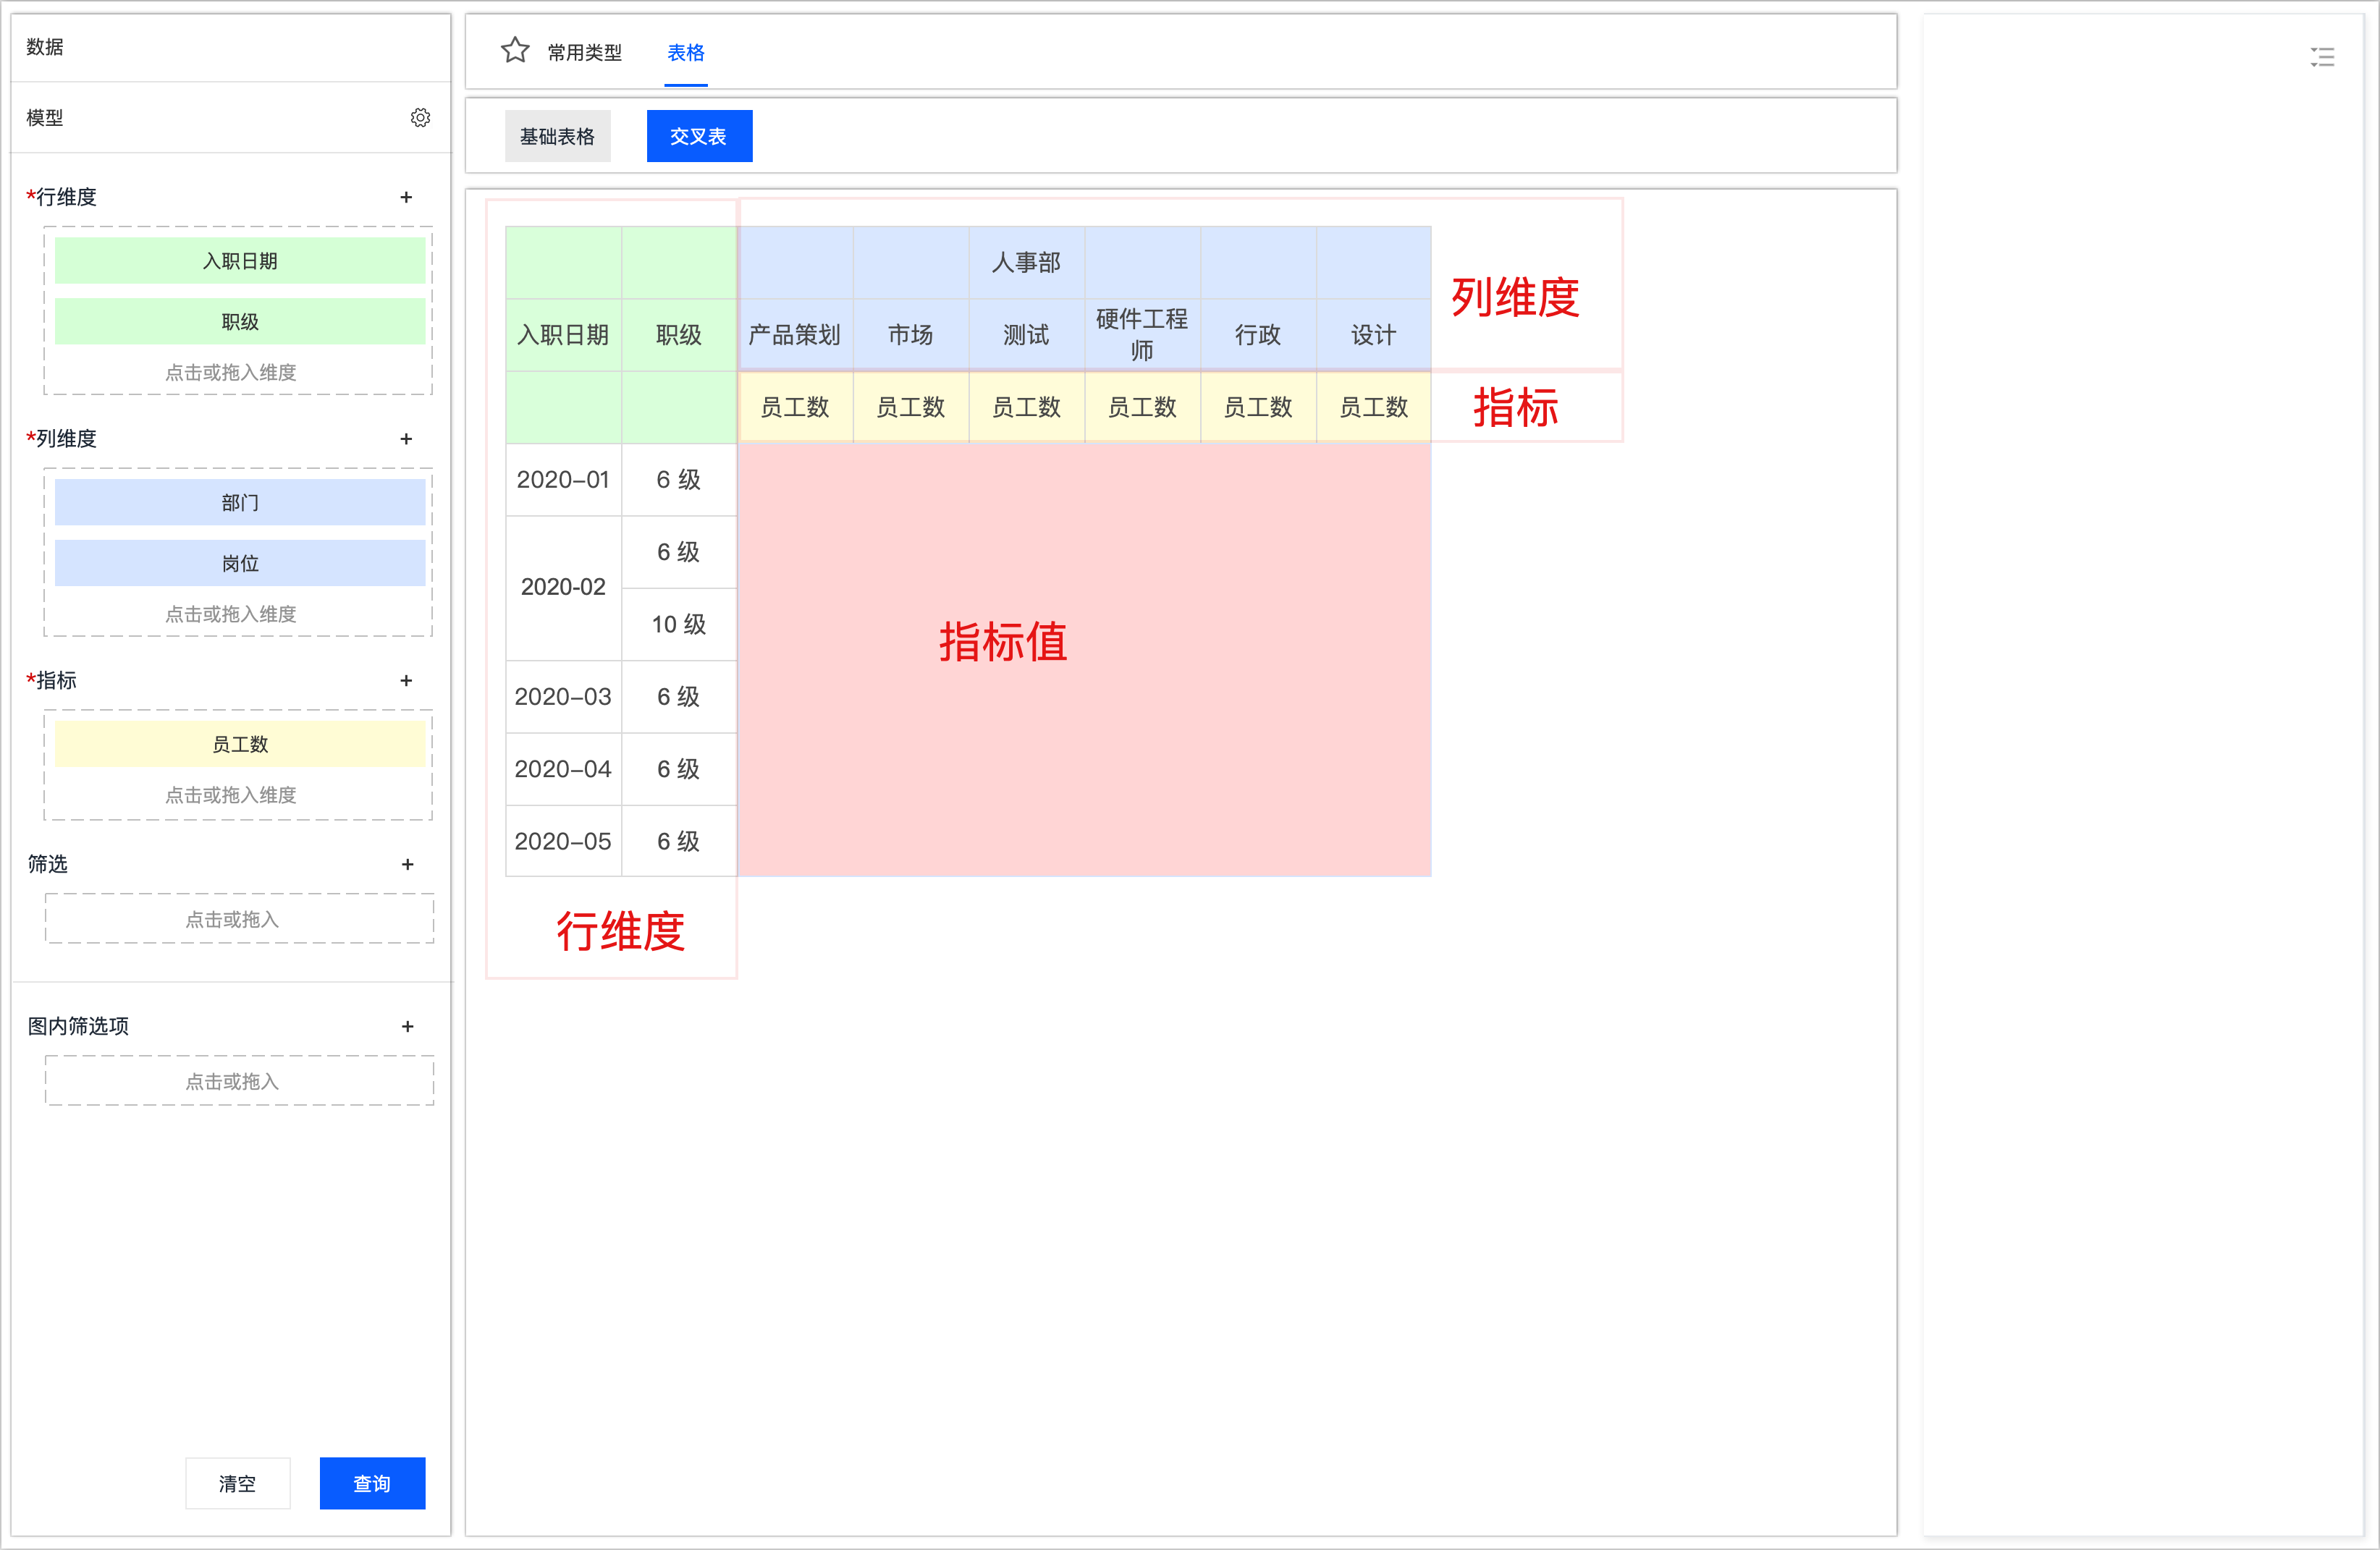
Task: Click plus icon beside 行维度
Action: (x=406, y=197)
